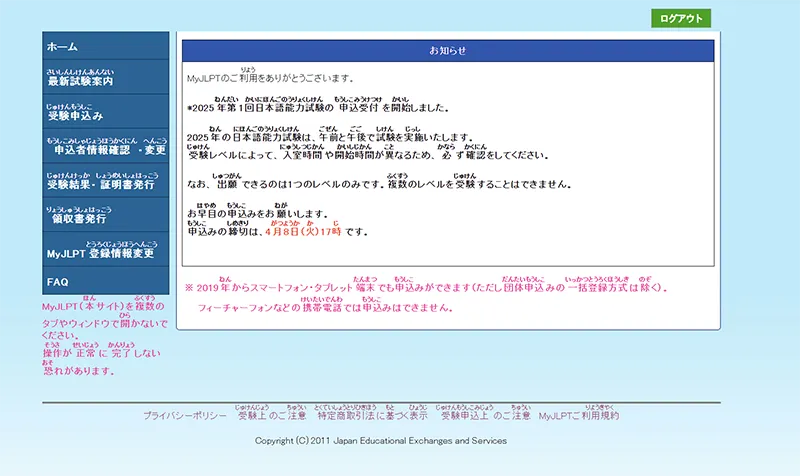Click the green ログアウト logout button
This screenshot has height=476, width=800.
[681, 18]
